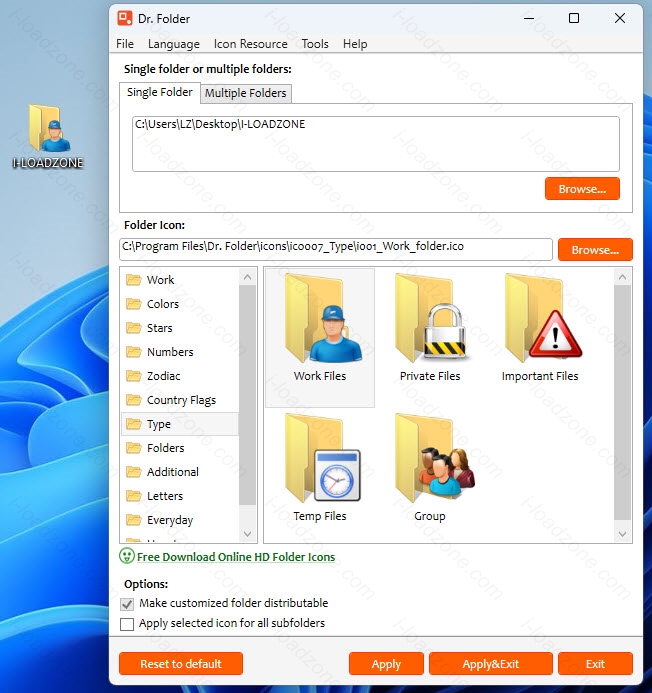Click folder icon next to Colors category

(133, 304)
